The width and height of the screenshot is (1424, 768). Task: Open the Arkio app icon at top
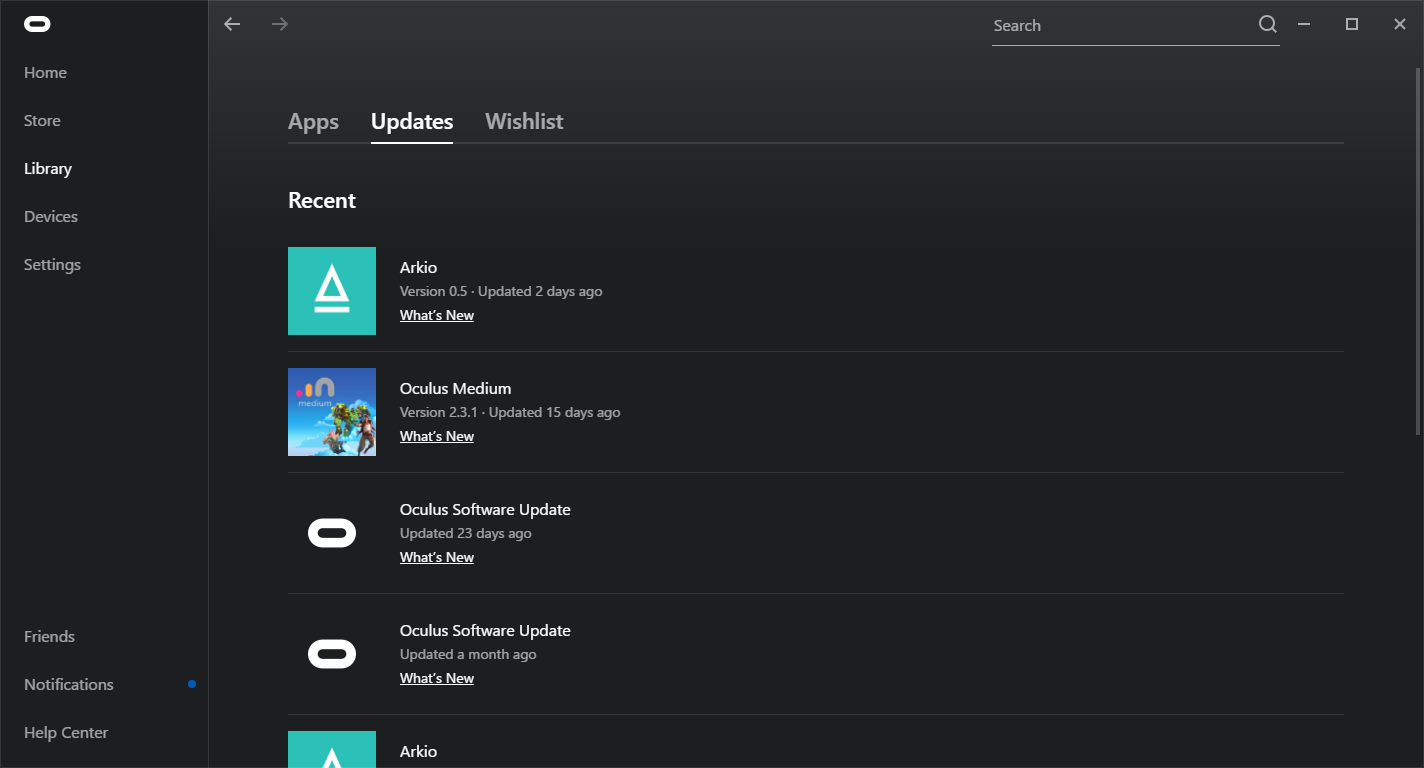click(332, 291)
